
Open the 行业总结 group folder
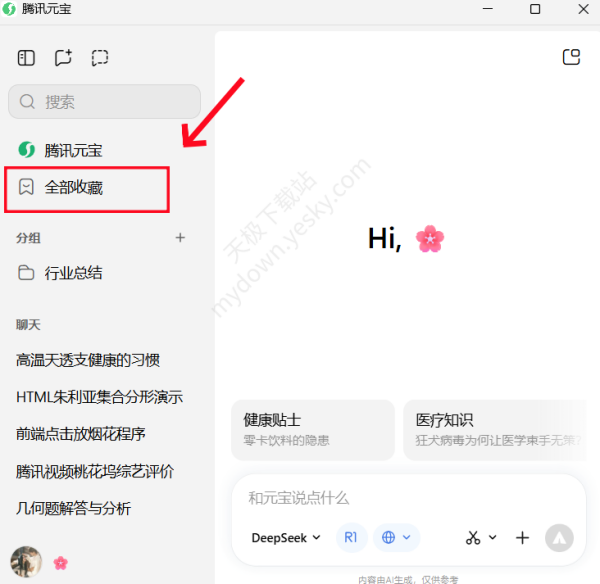(73, 273)
